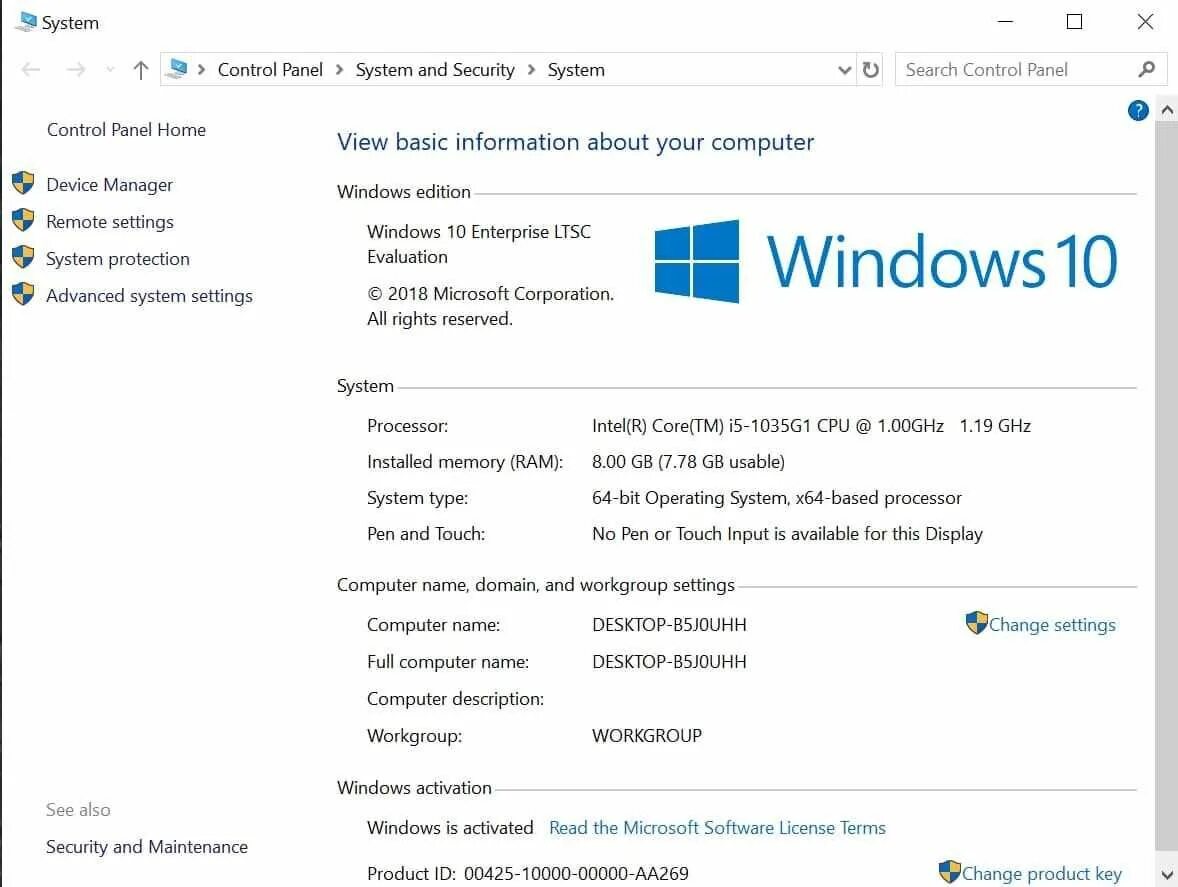
Task: Select Control Panel in the breadcrumb
Action: [270, 70]
